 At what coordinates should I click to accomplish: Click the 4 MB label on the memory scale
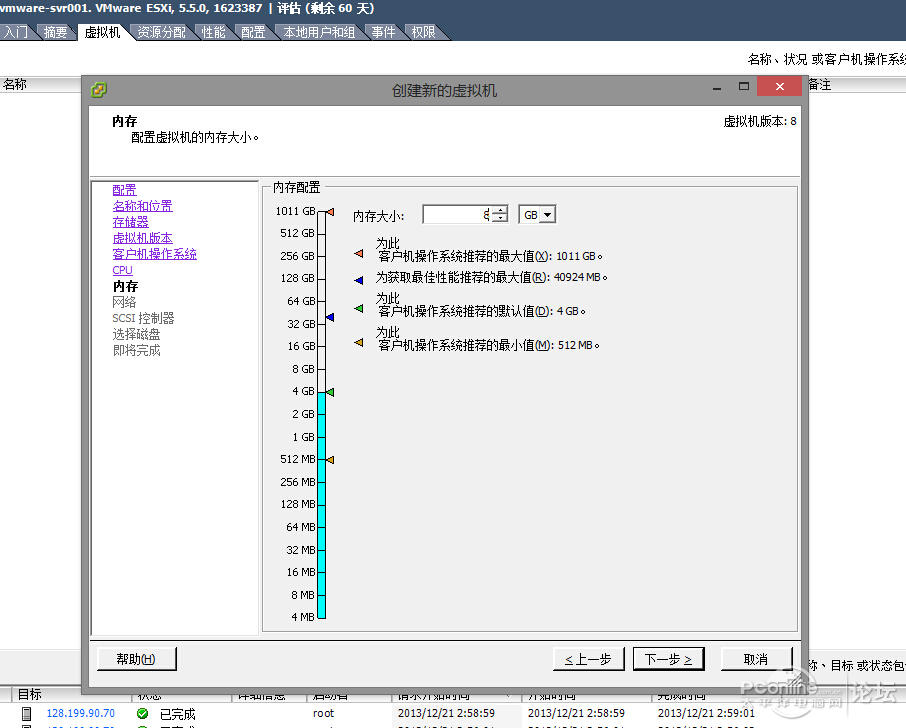(x=303, y=617)
